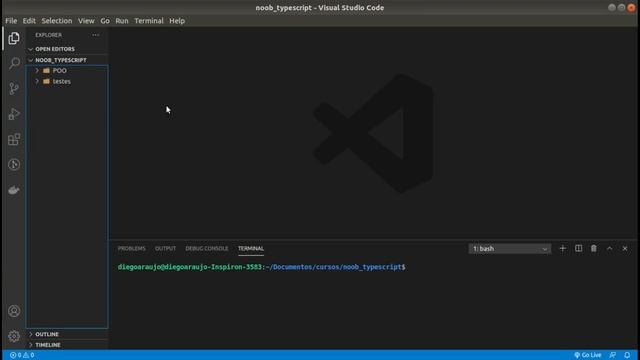Open the Selection menu

click(57, 21)
